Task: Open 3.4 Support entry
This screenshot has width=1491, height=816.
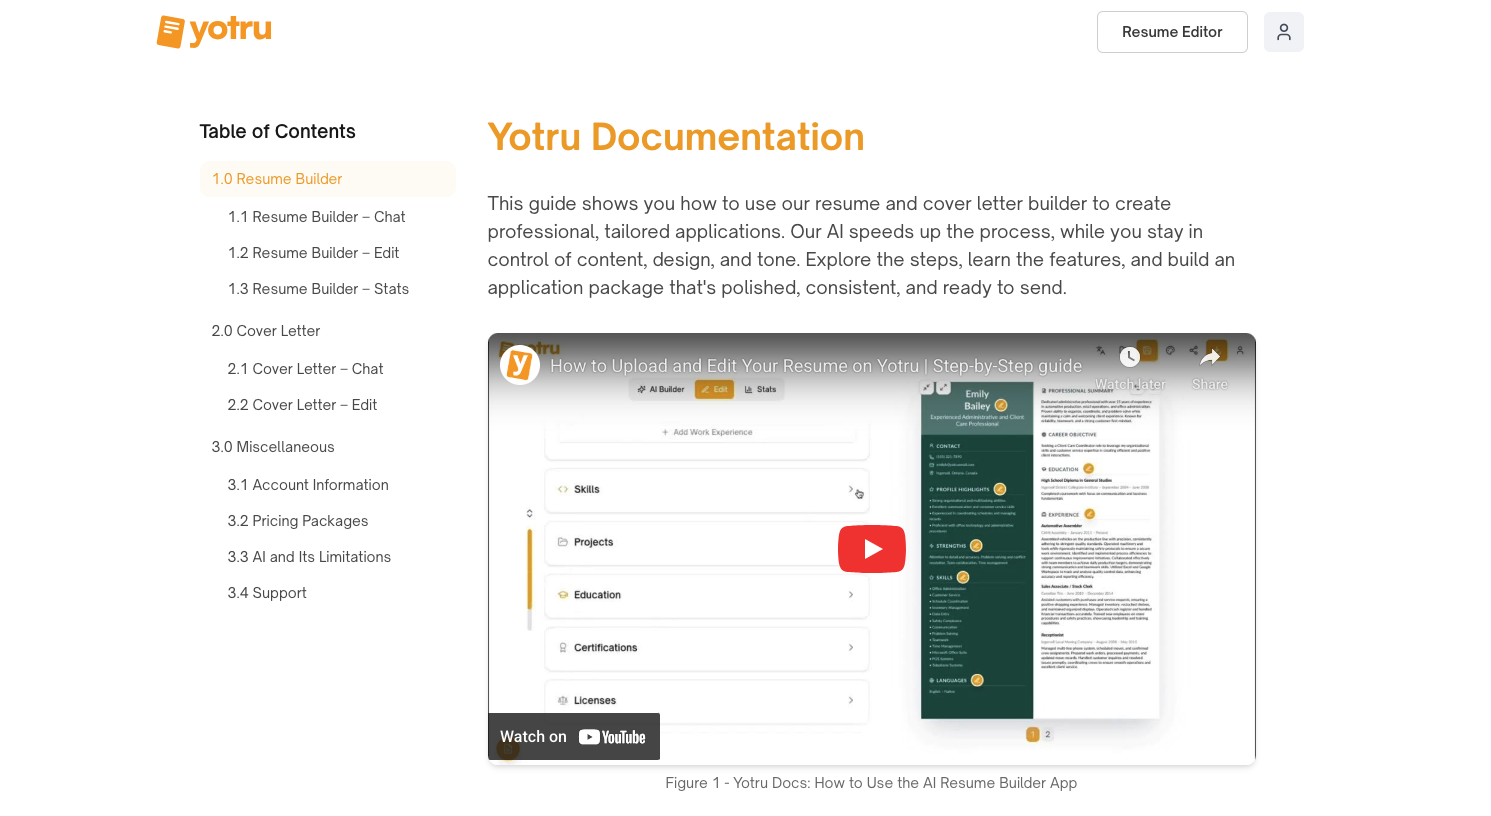Action: pos(267,593)
